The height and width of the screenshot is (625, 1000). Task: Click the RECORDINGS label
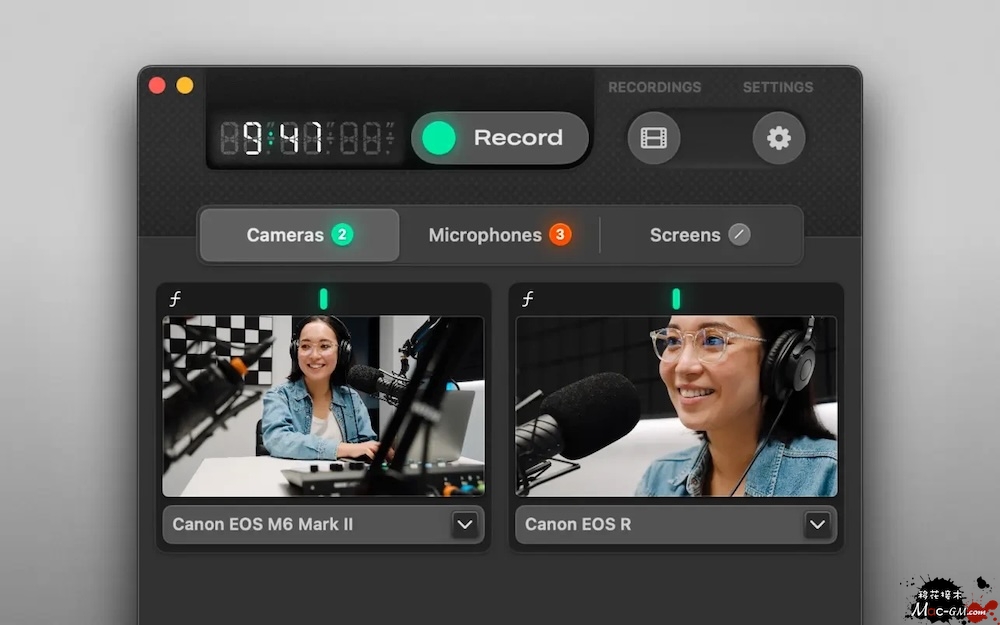pyautogui.click(x=654, y=87)
